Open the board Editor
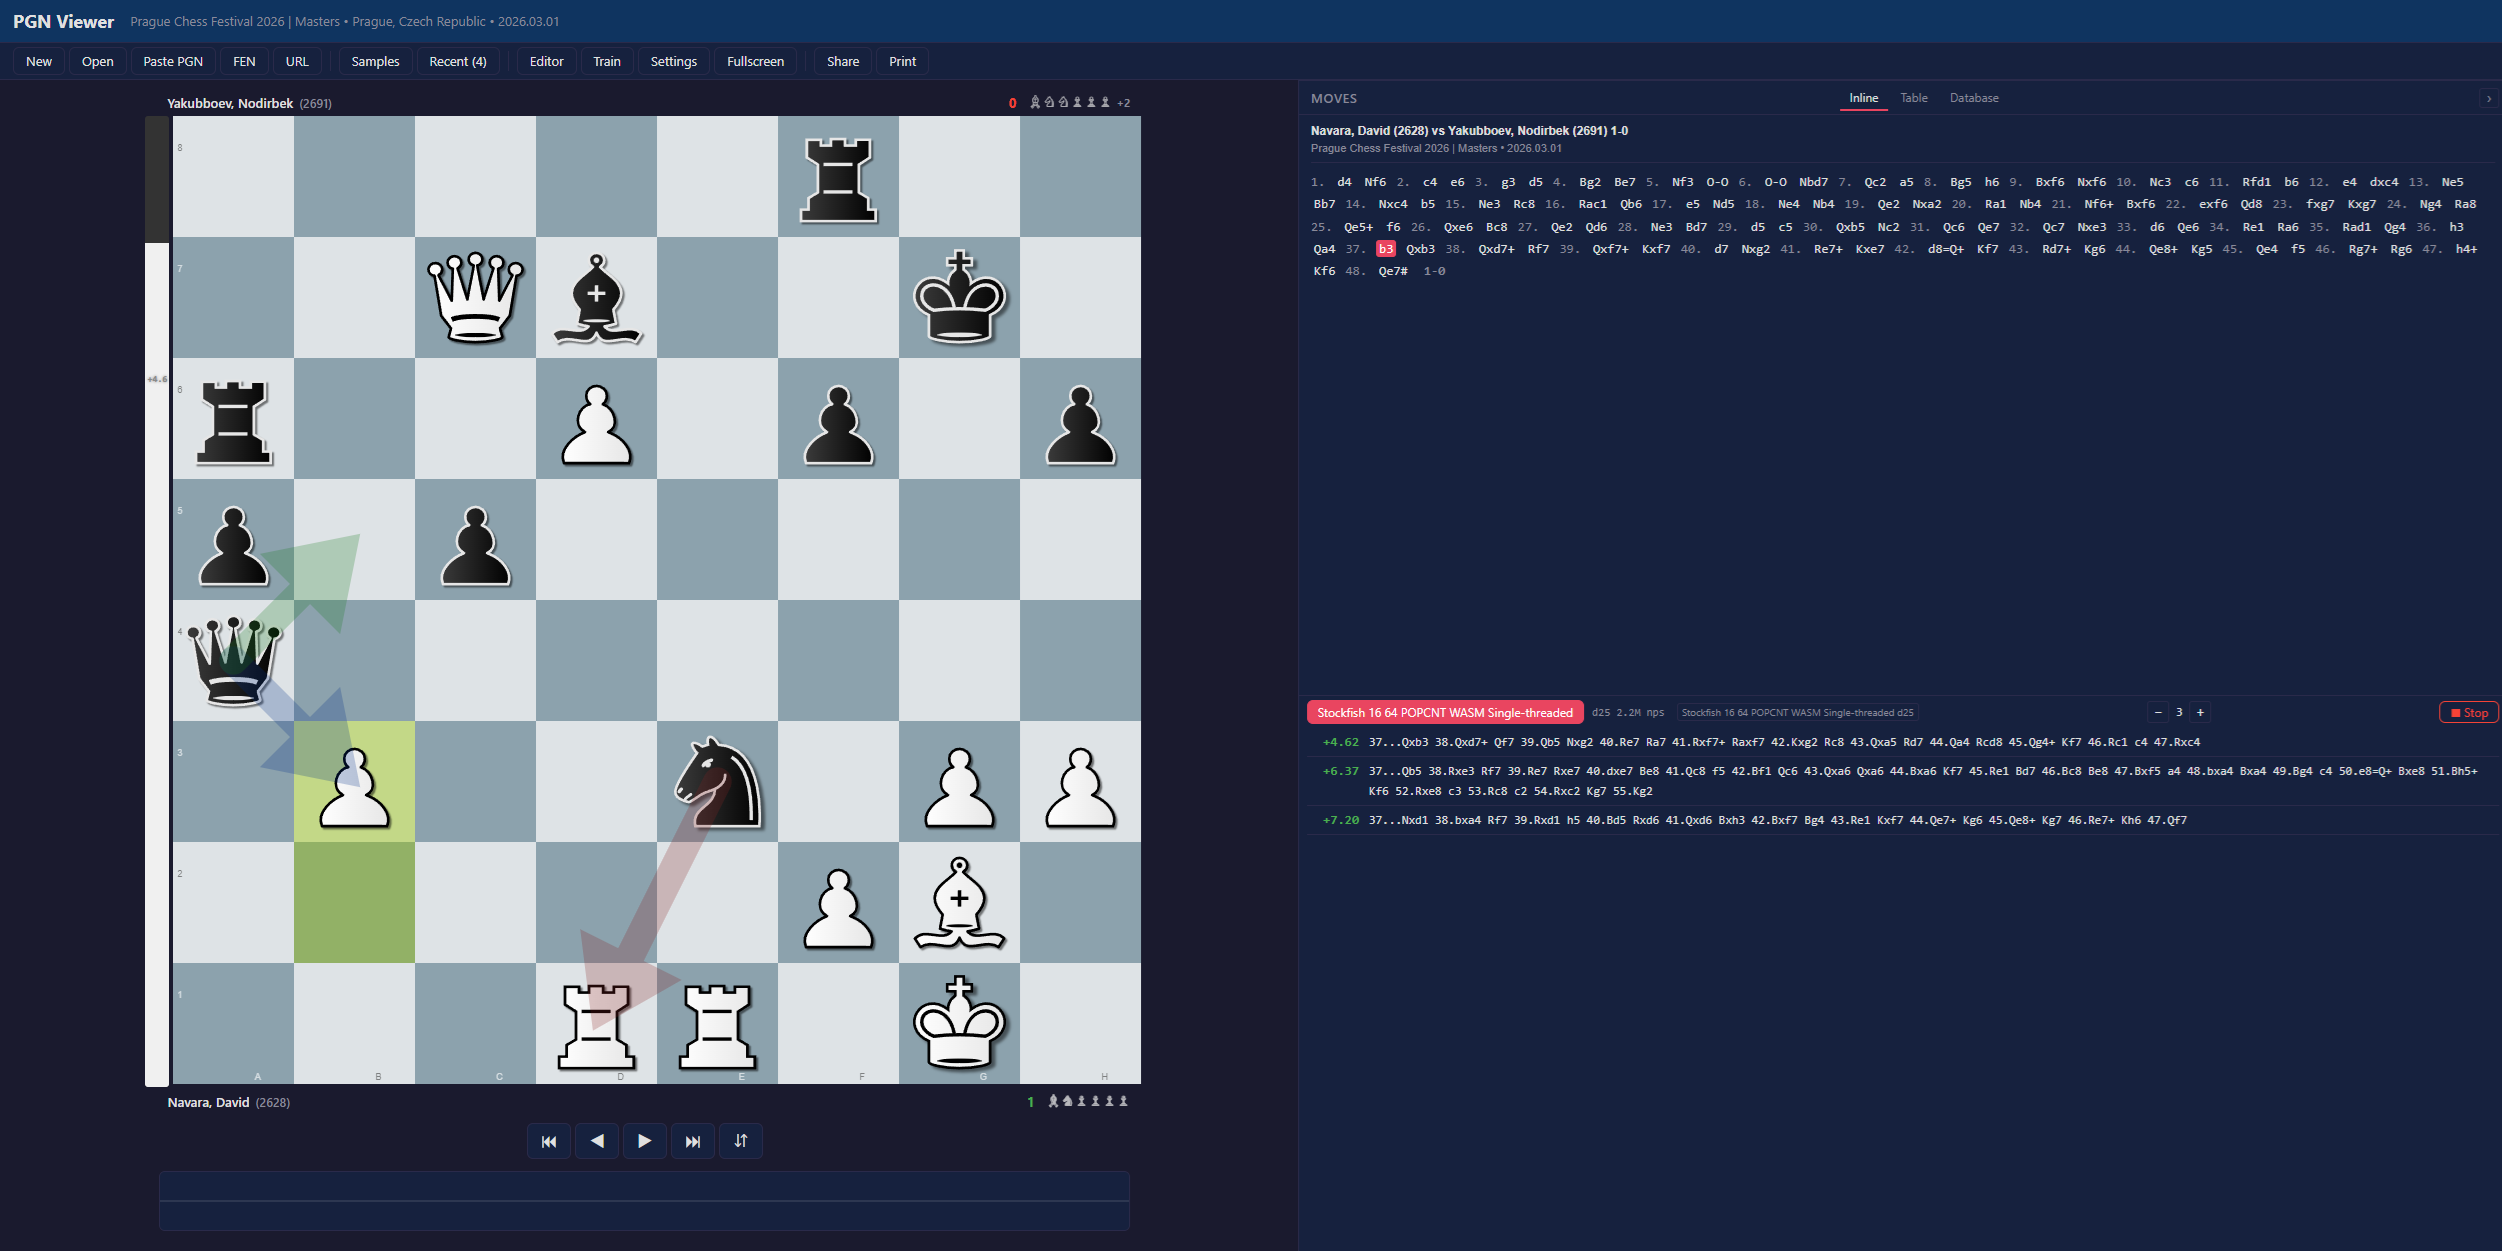2502x1251 pixels. tap(546, 61)
